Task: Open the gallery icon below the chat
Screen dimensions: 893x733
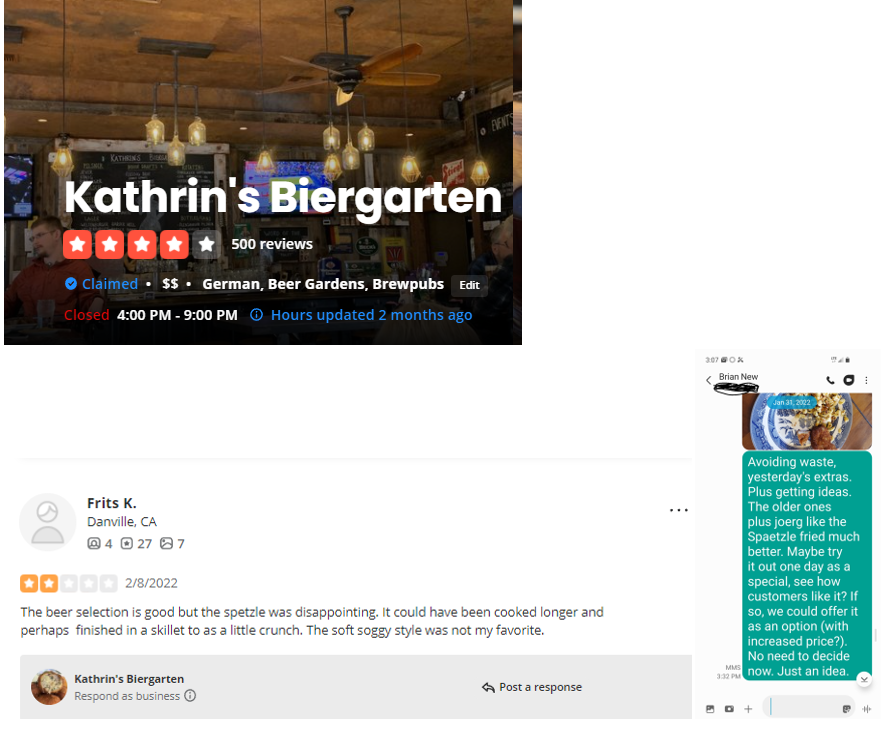Action: [710, 709]
